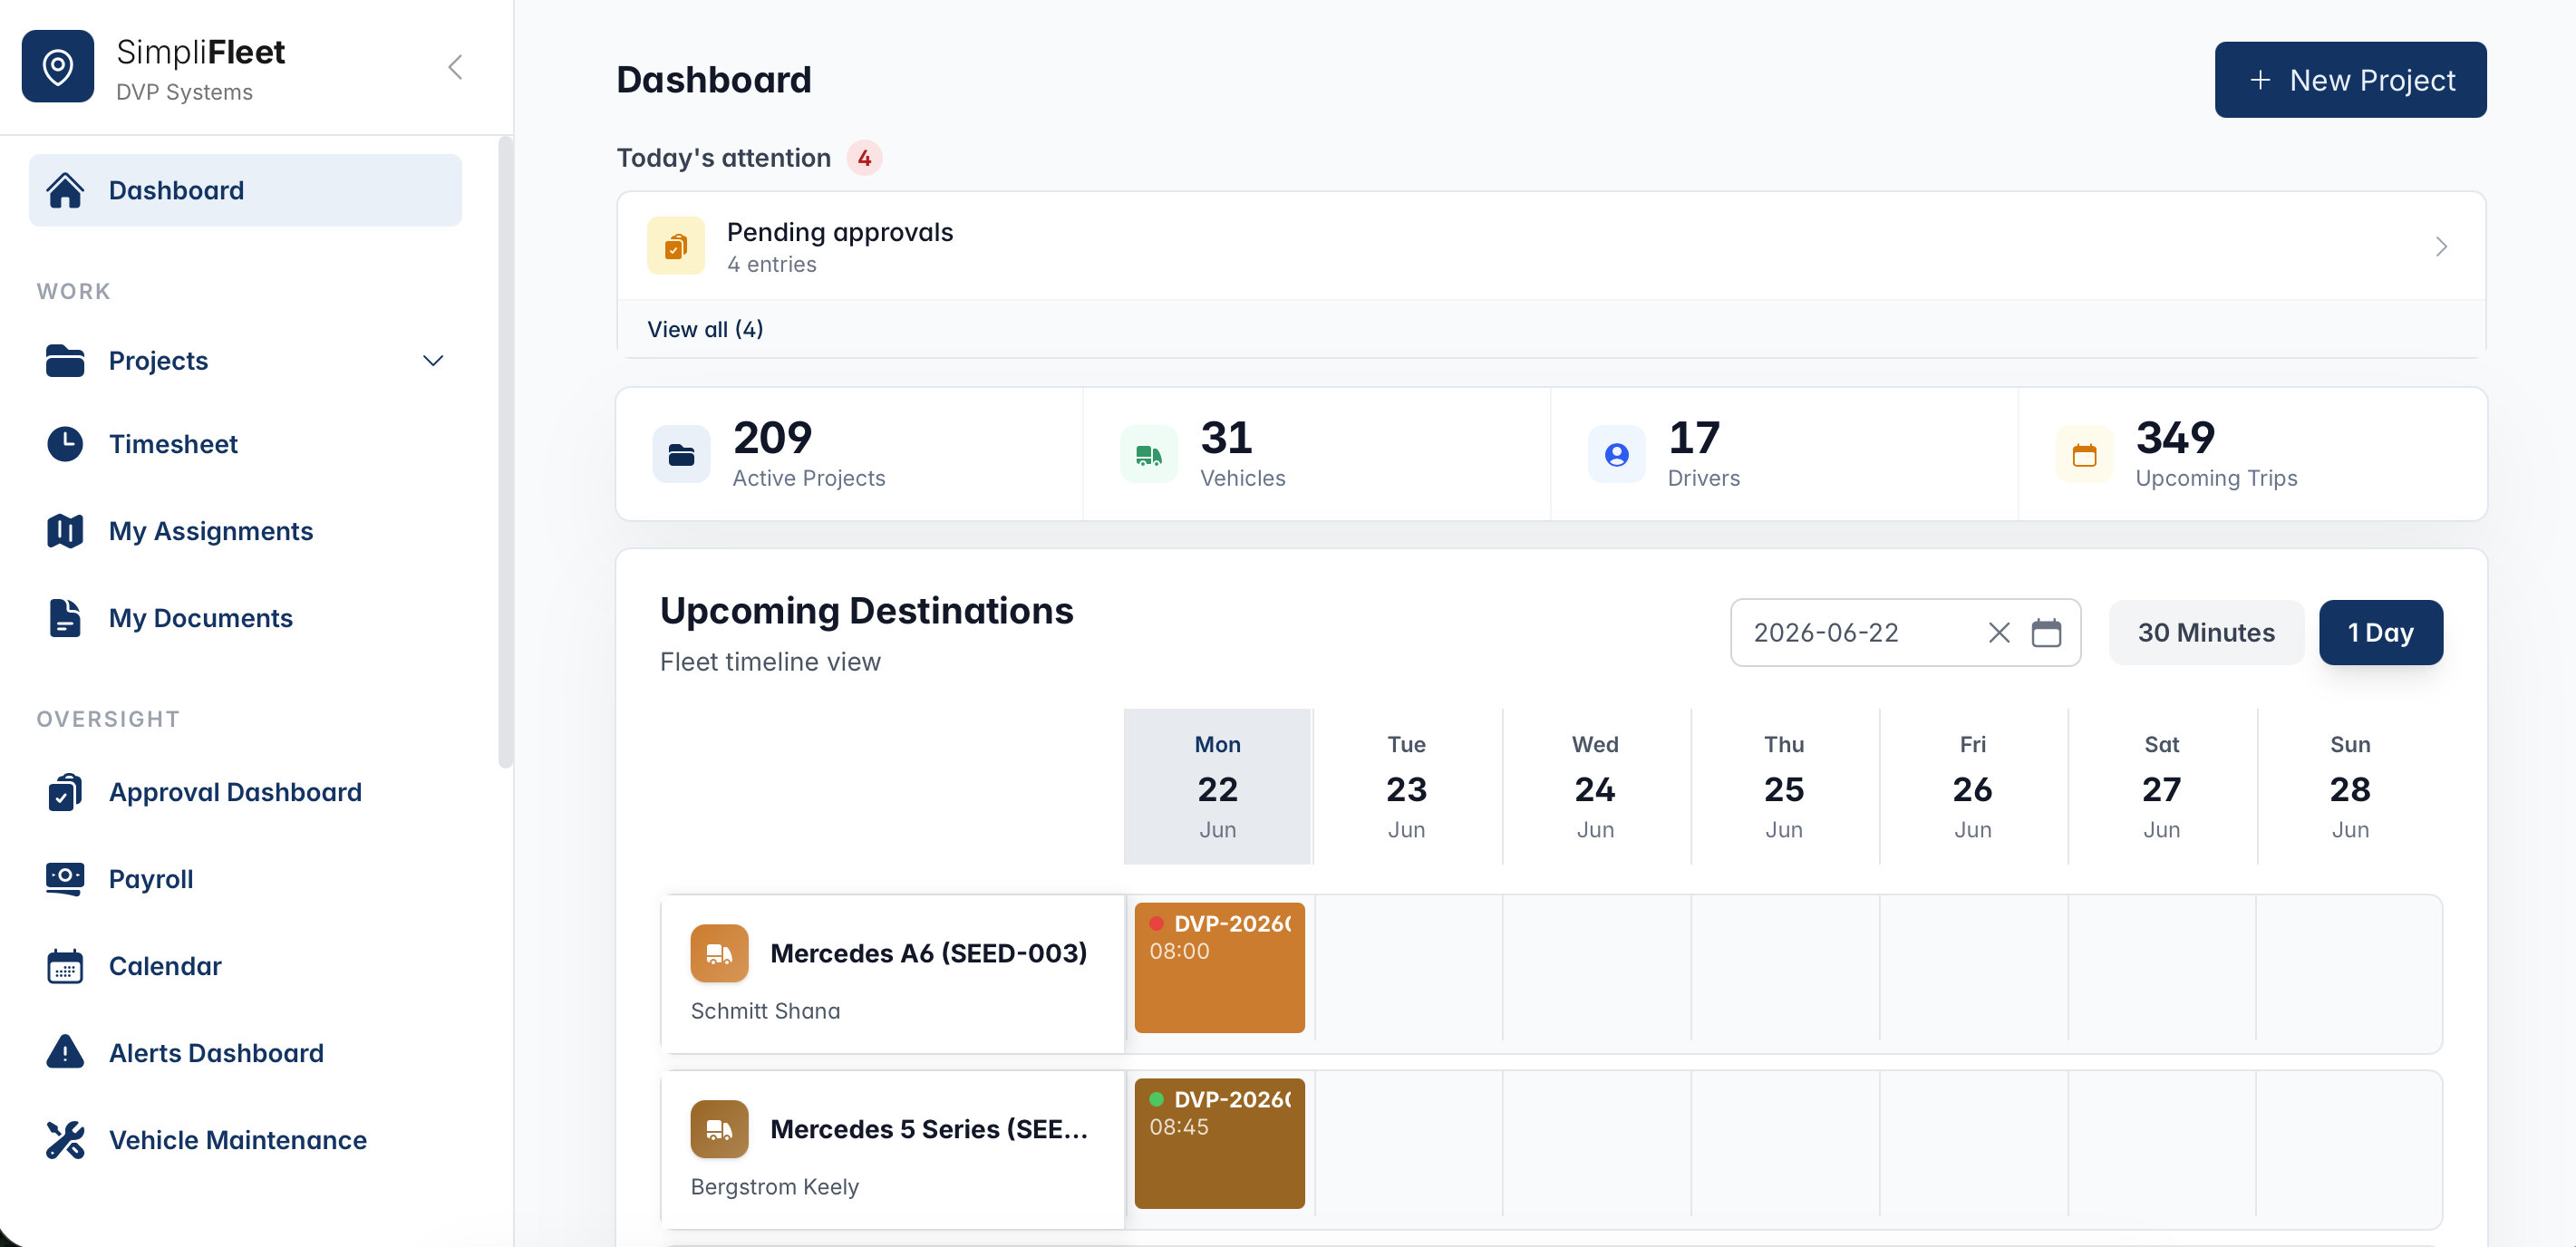Image resolution: width=2576 pixels, height=1247 pixels.
Task: Open the 08:45 DVP trip block
Action: (1219, 1143)
